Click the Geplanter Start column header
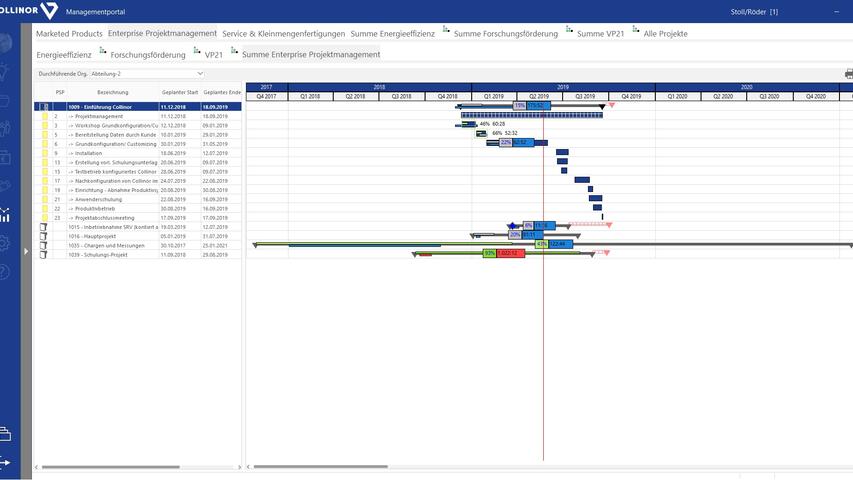The height and width of the screenshot is (480, 853). 179,92
